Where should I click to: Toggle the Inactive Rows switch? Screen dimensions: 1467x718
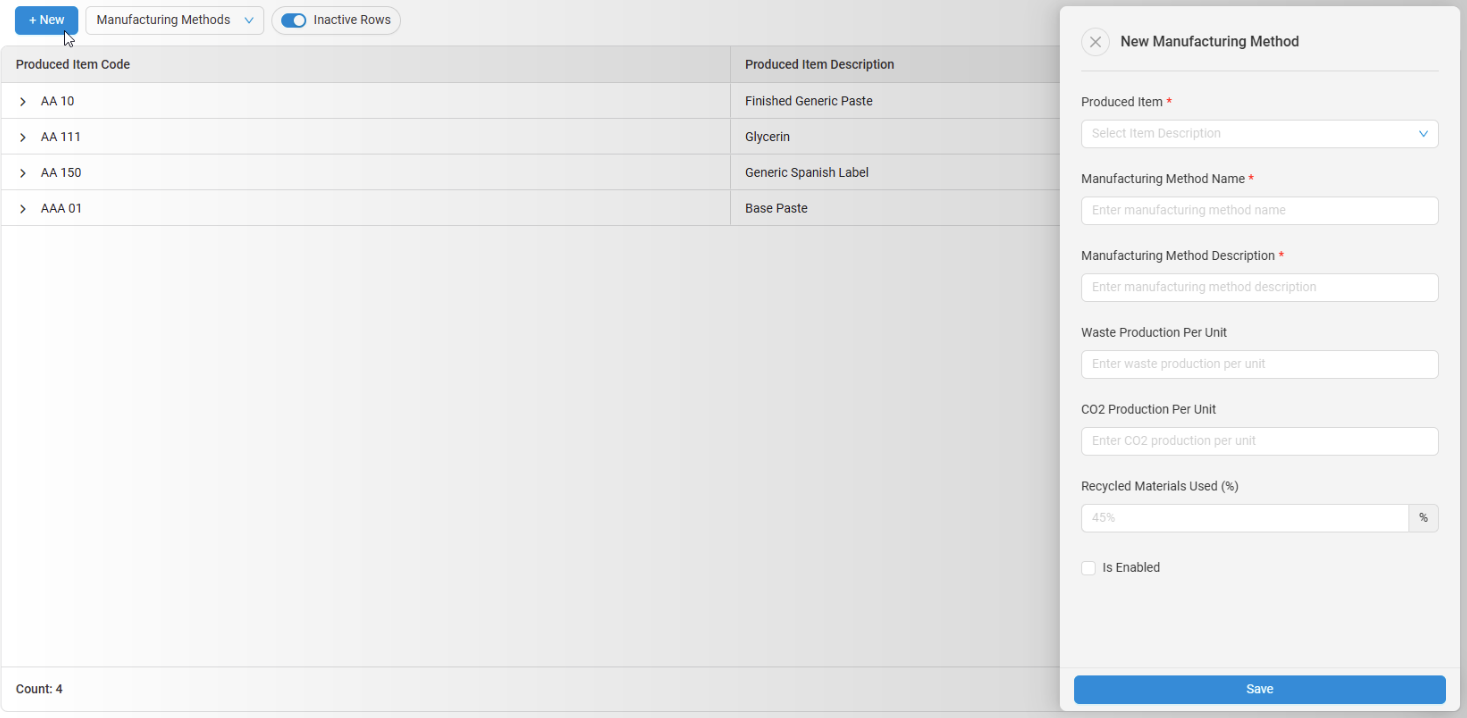[x=294, y=20]
